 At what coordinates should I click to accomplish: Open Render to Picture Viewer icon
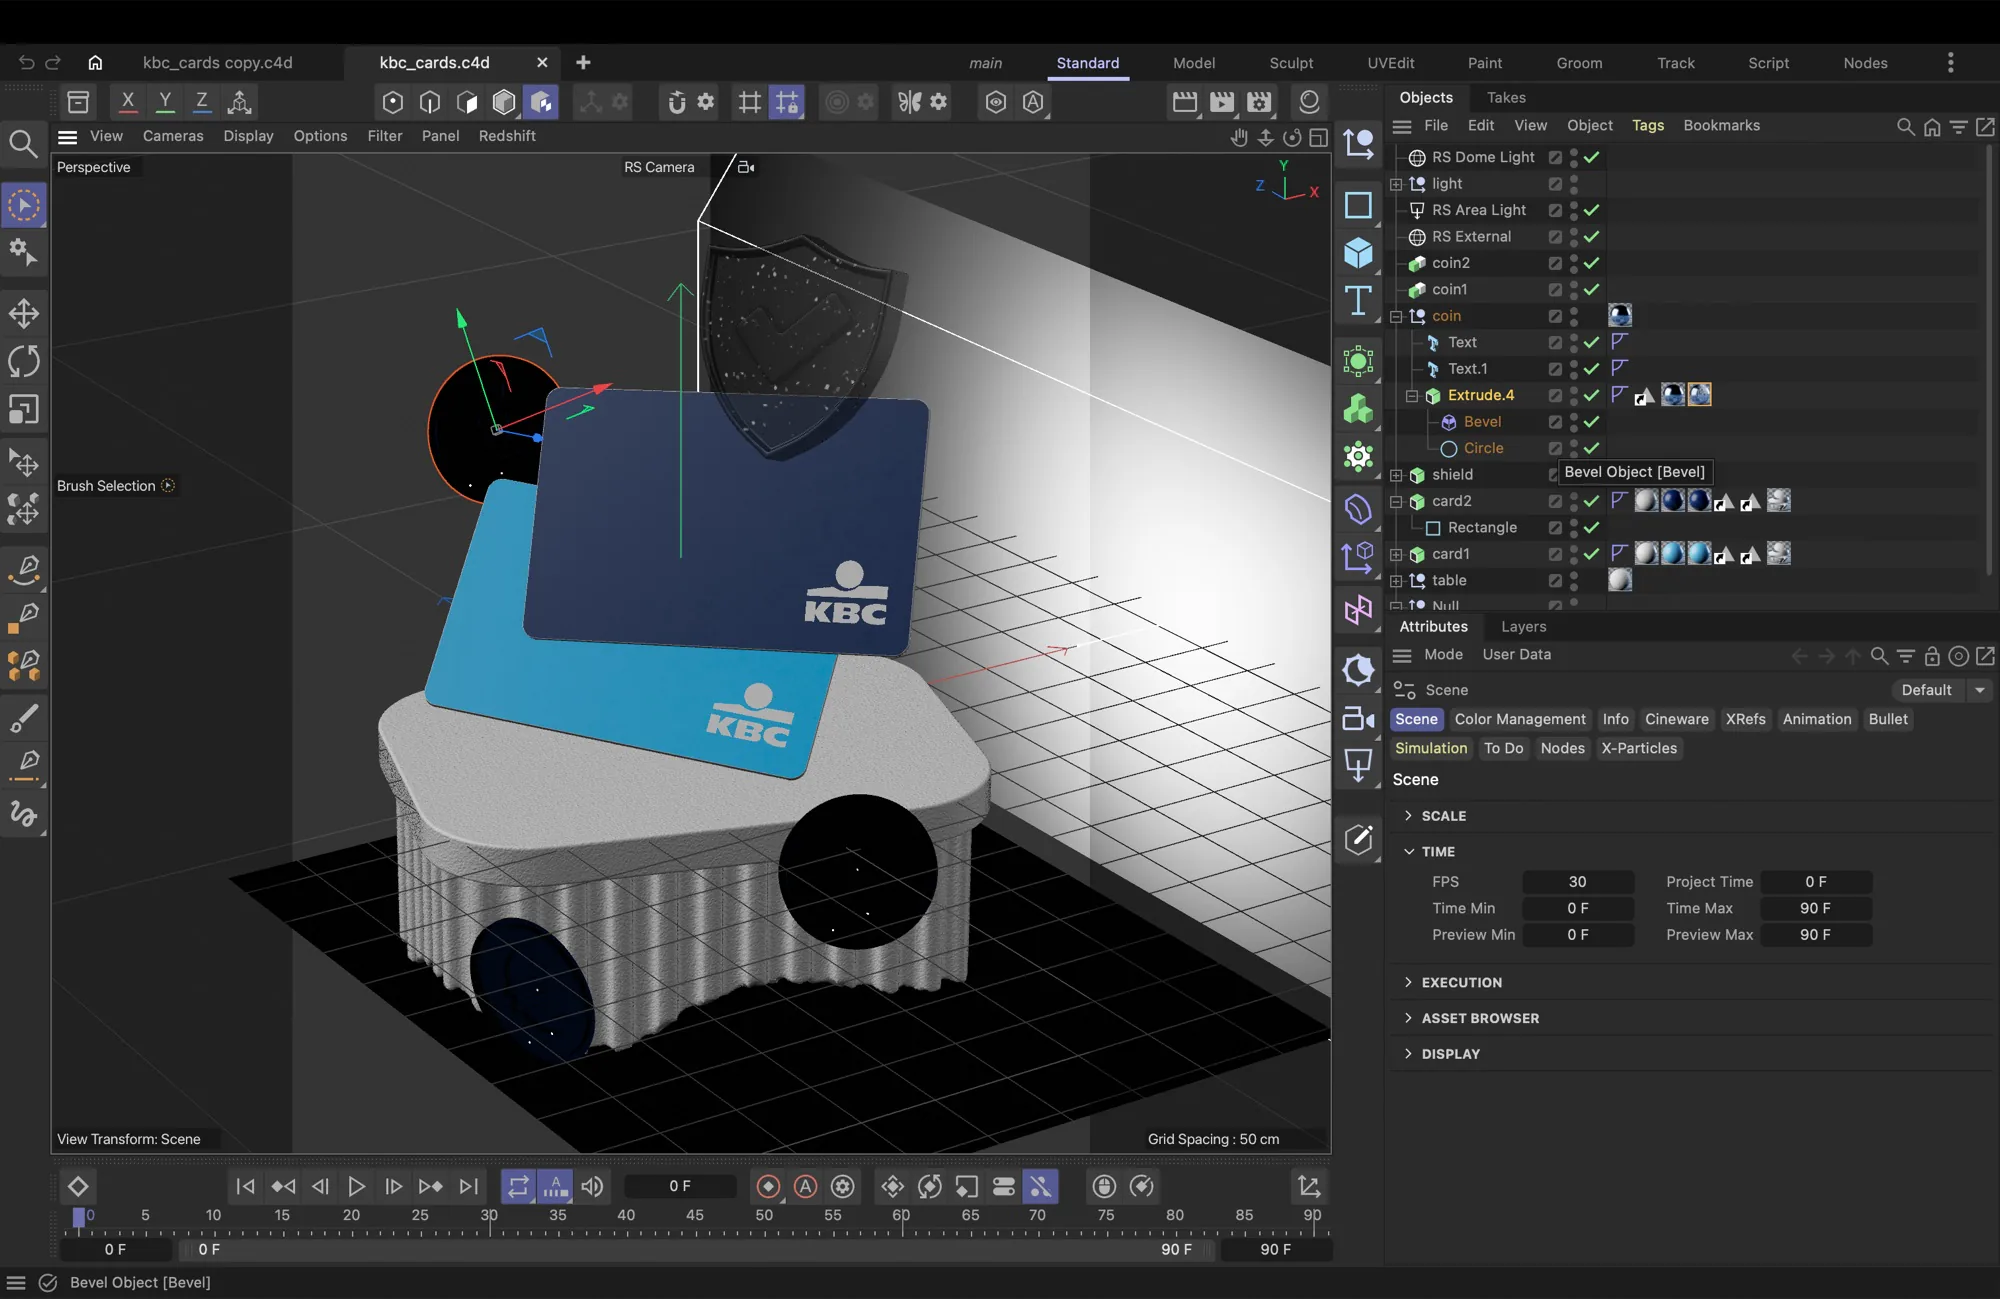coord(1222,101)
